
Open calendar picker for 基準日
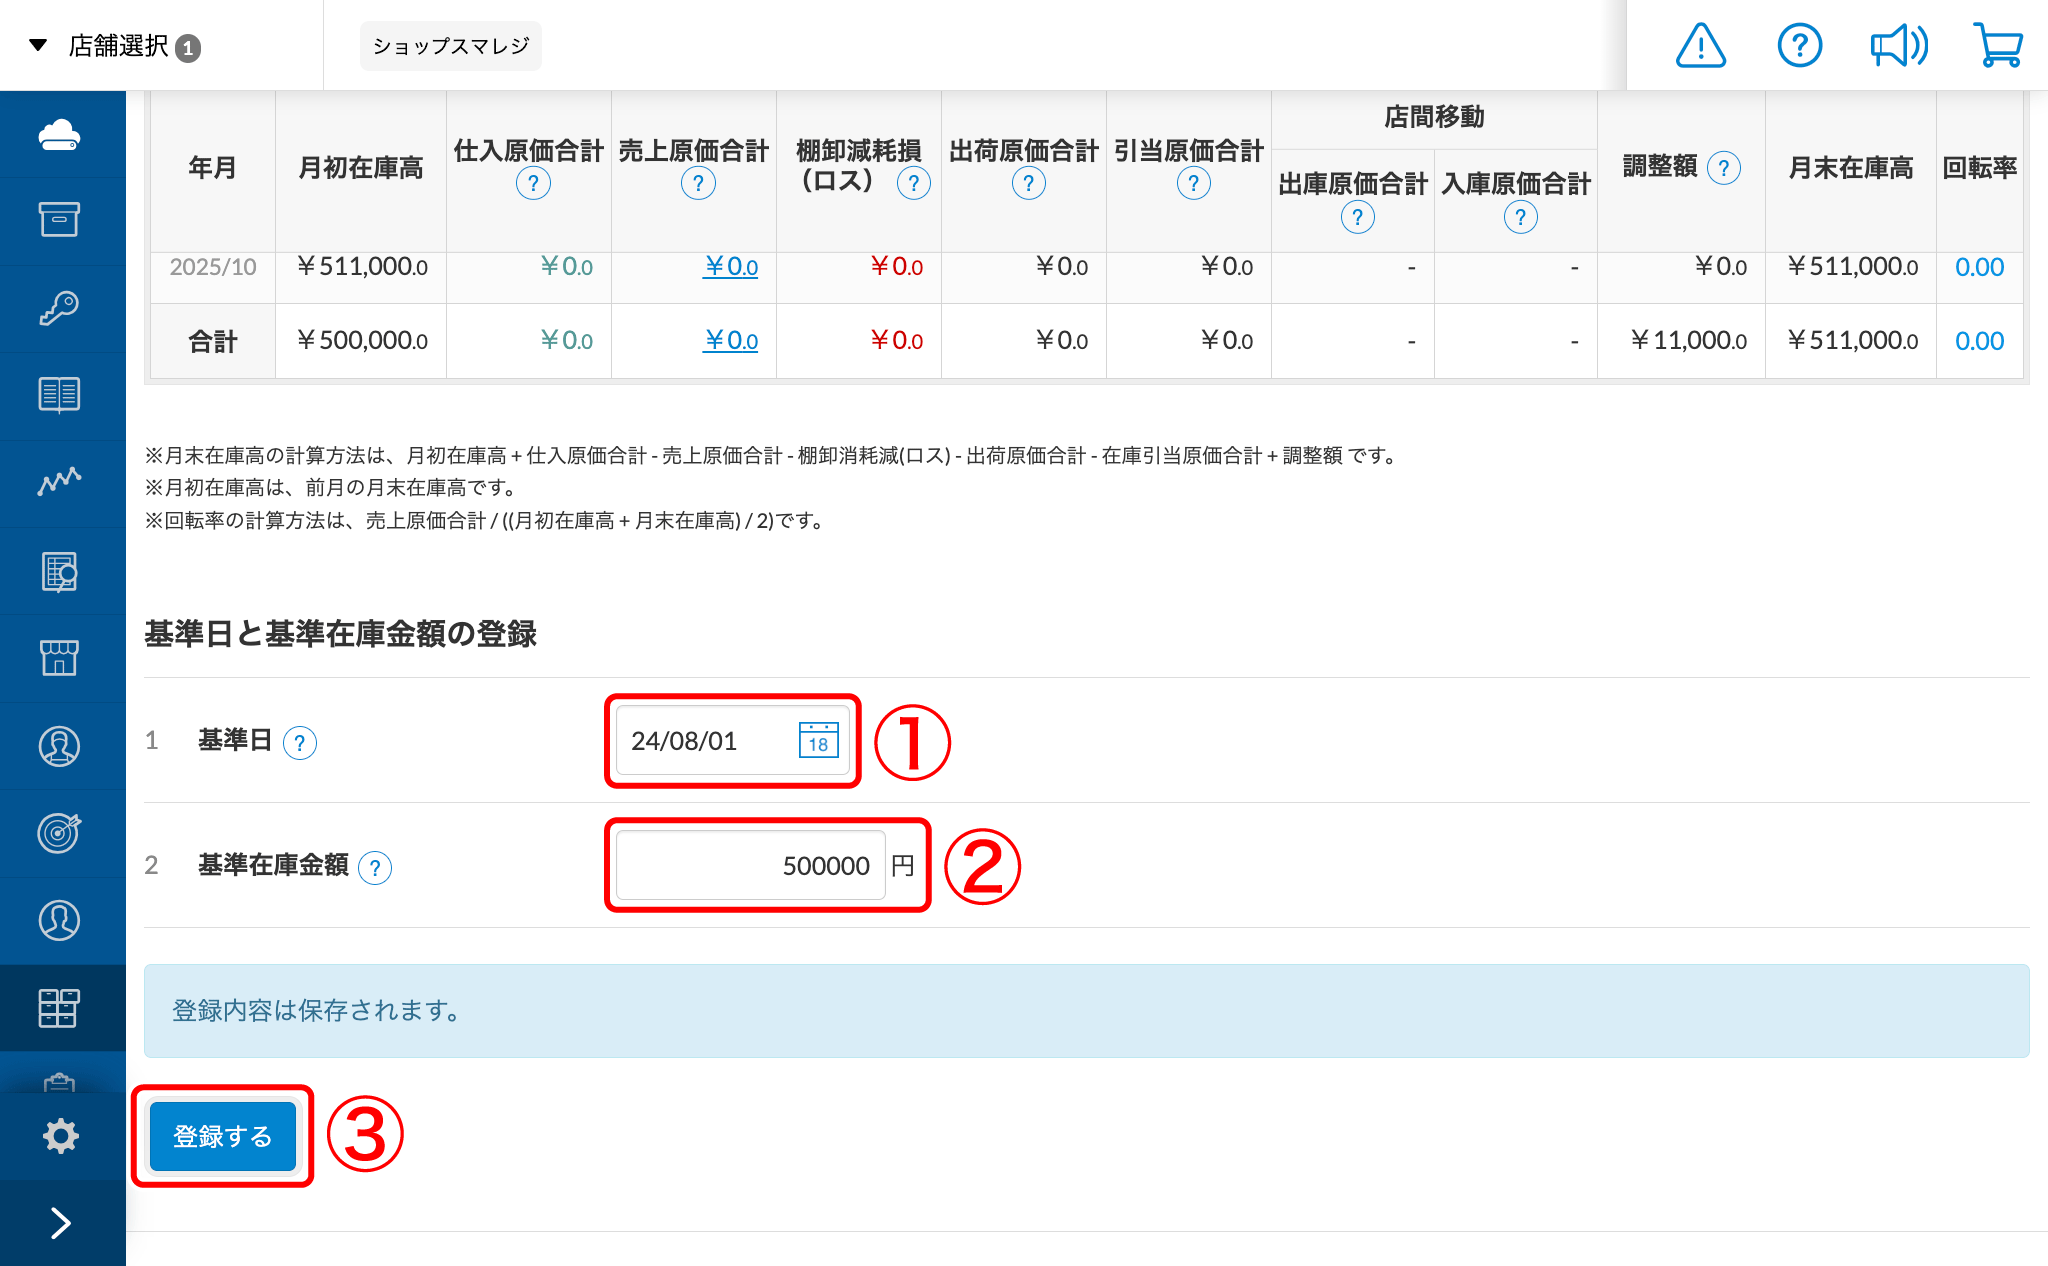point(818,741)
